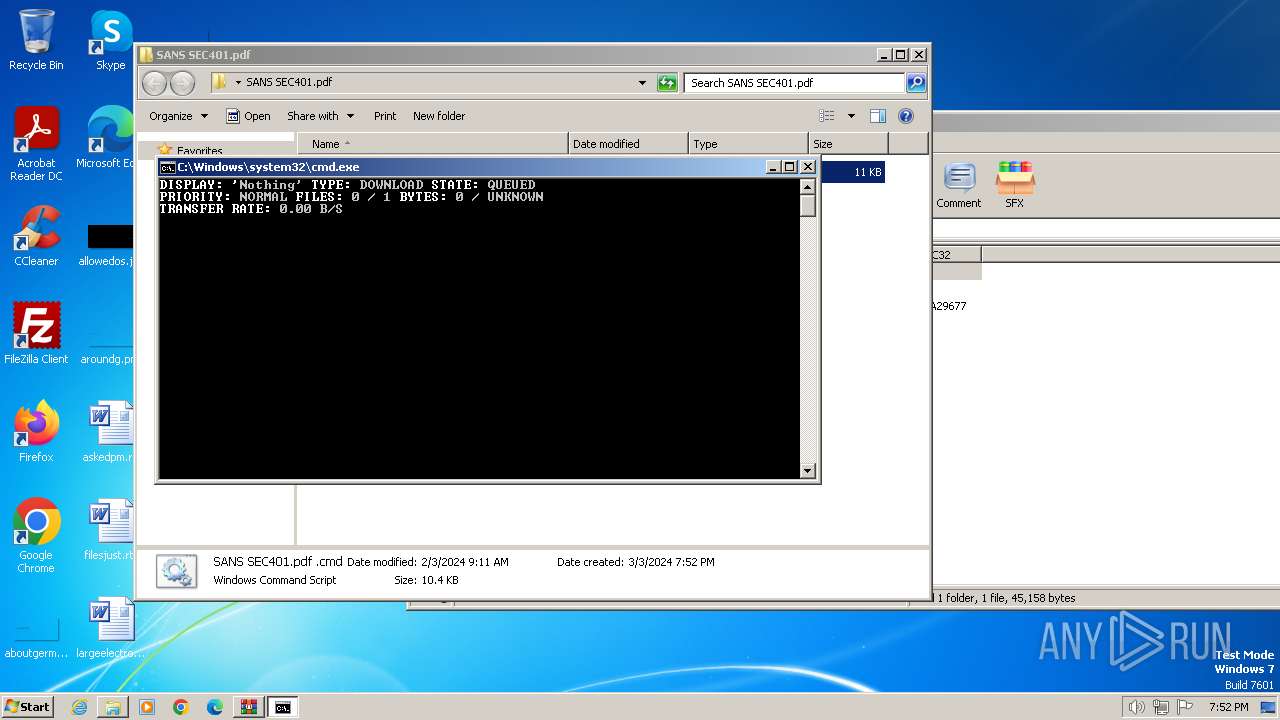Sort by the Name column header
The image size is (1280, 720).
click(432, 144)
